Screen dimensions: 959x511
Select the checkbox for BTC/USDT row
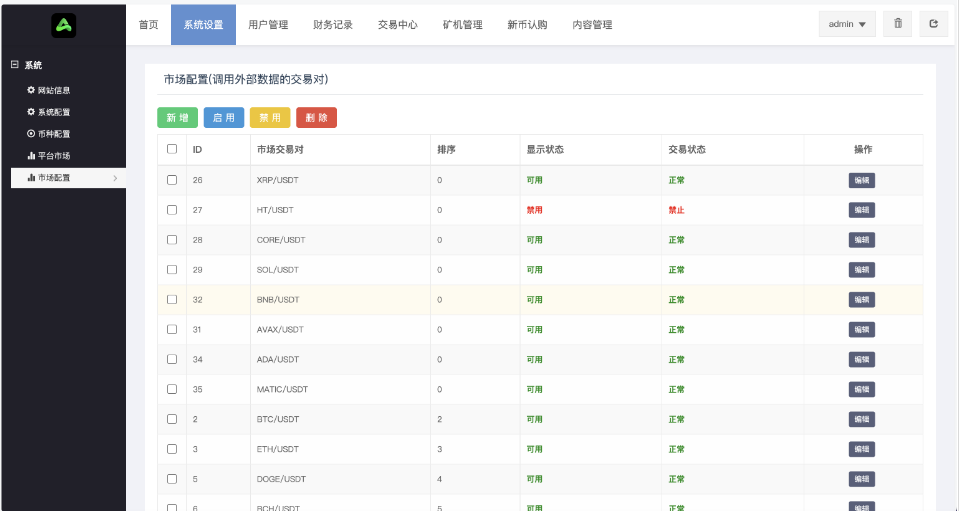coord(172,419)
